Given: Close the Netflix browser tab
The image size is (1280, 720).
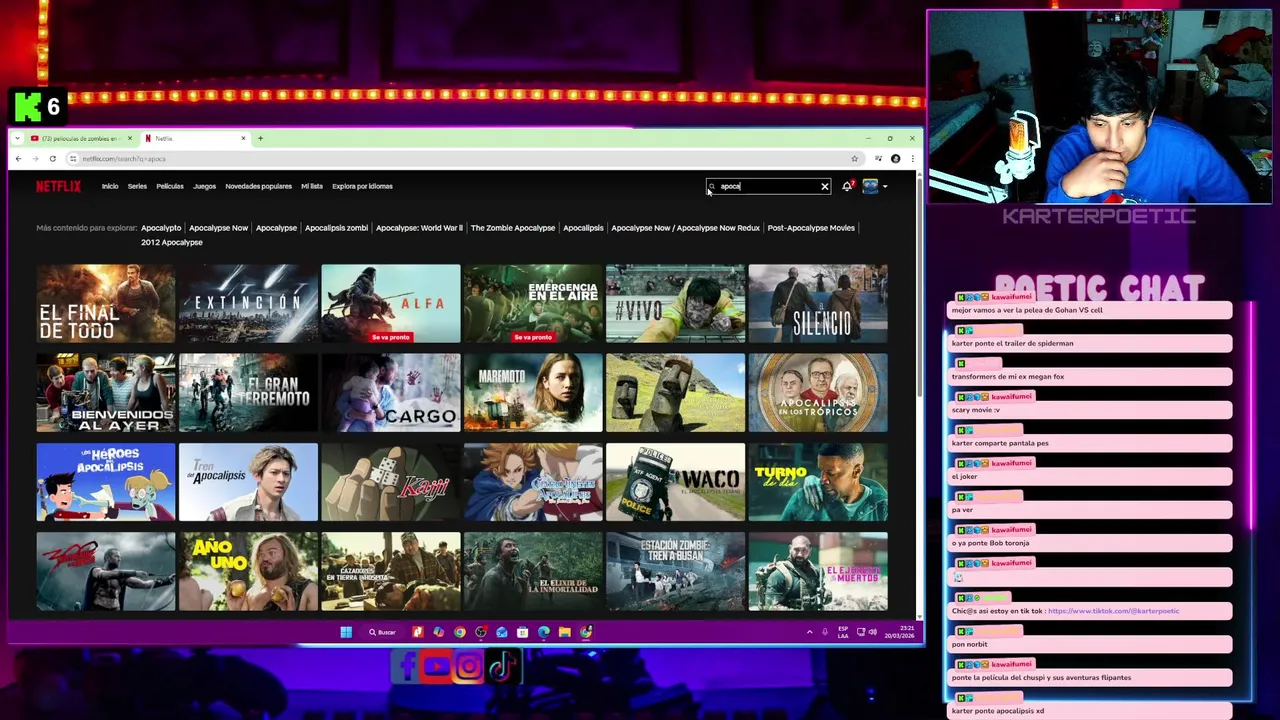Looking at the screenshot, I should pyautogui.click(x=243, y=138).
